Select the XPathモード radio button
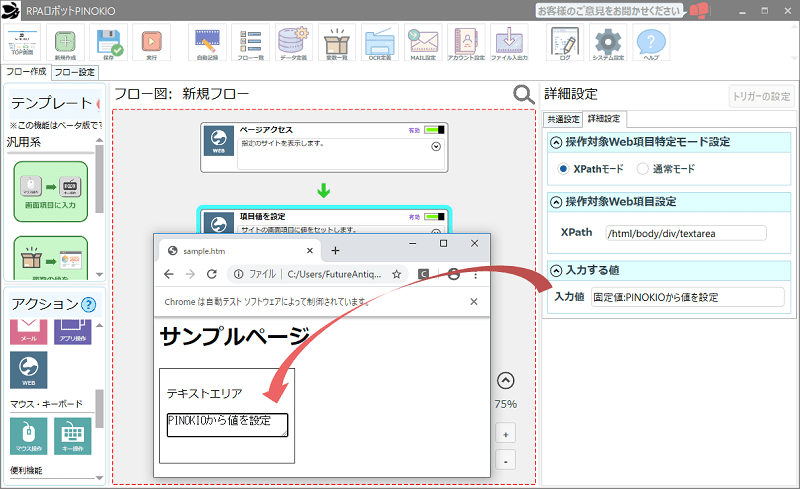 (x=563, y=168)
